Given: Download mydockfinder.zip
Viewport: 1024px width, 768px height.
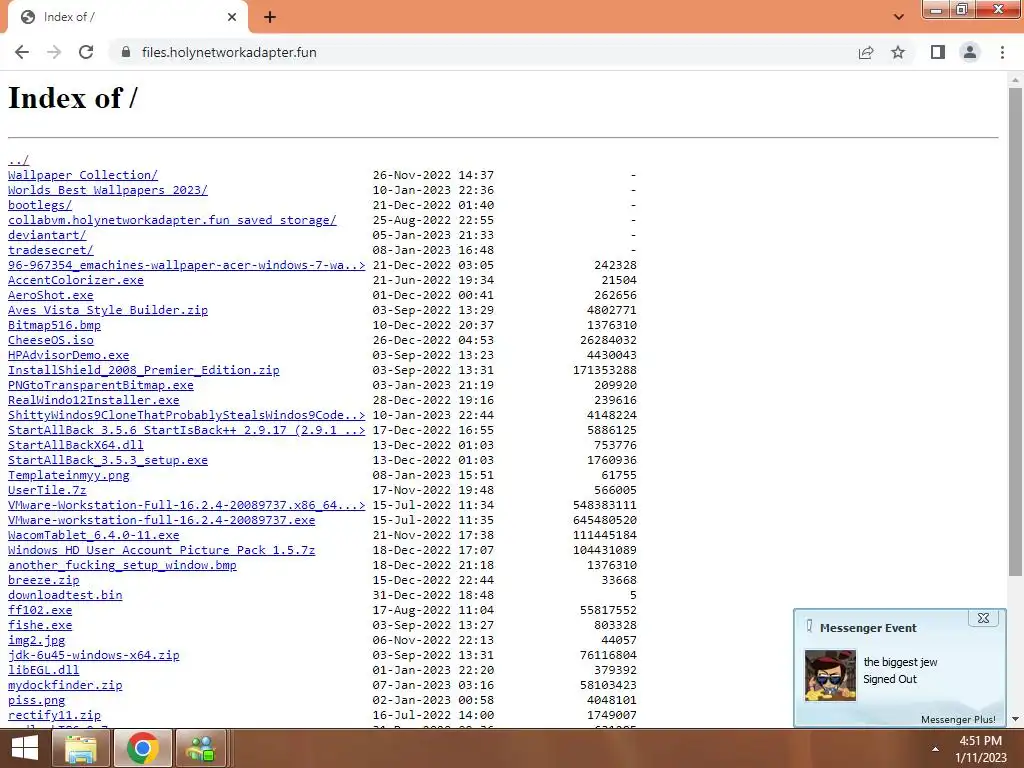Looking at the screenshot, I should [65, 686].
